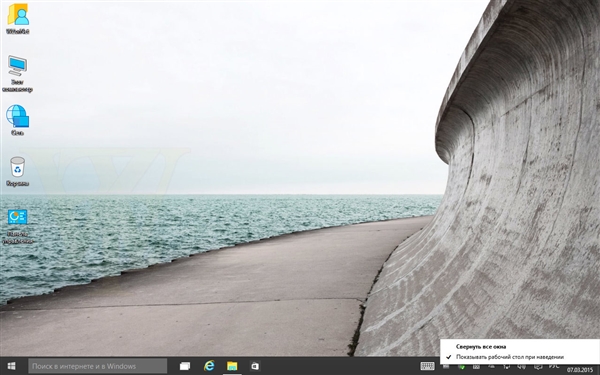Select the This PC desktop icon
Viewport: 600px width, 375px height.
[x=17, y=73]
